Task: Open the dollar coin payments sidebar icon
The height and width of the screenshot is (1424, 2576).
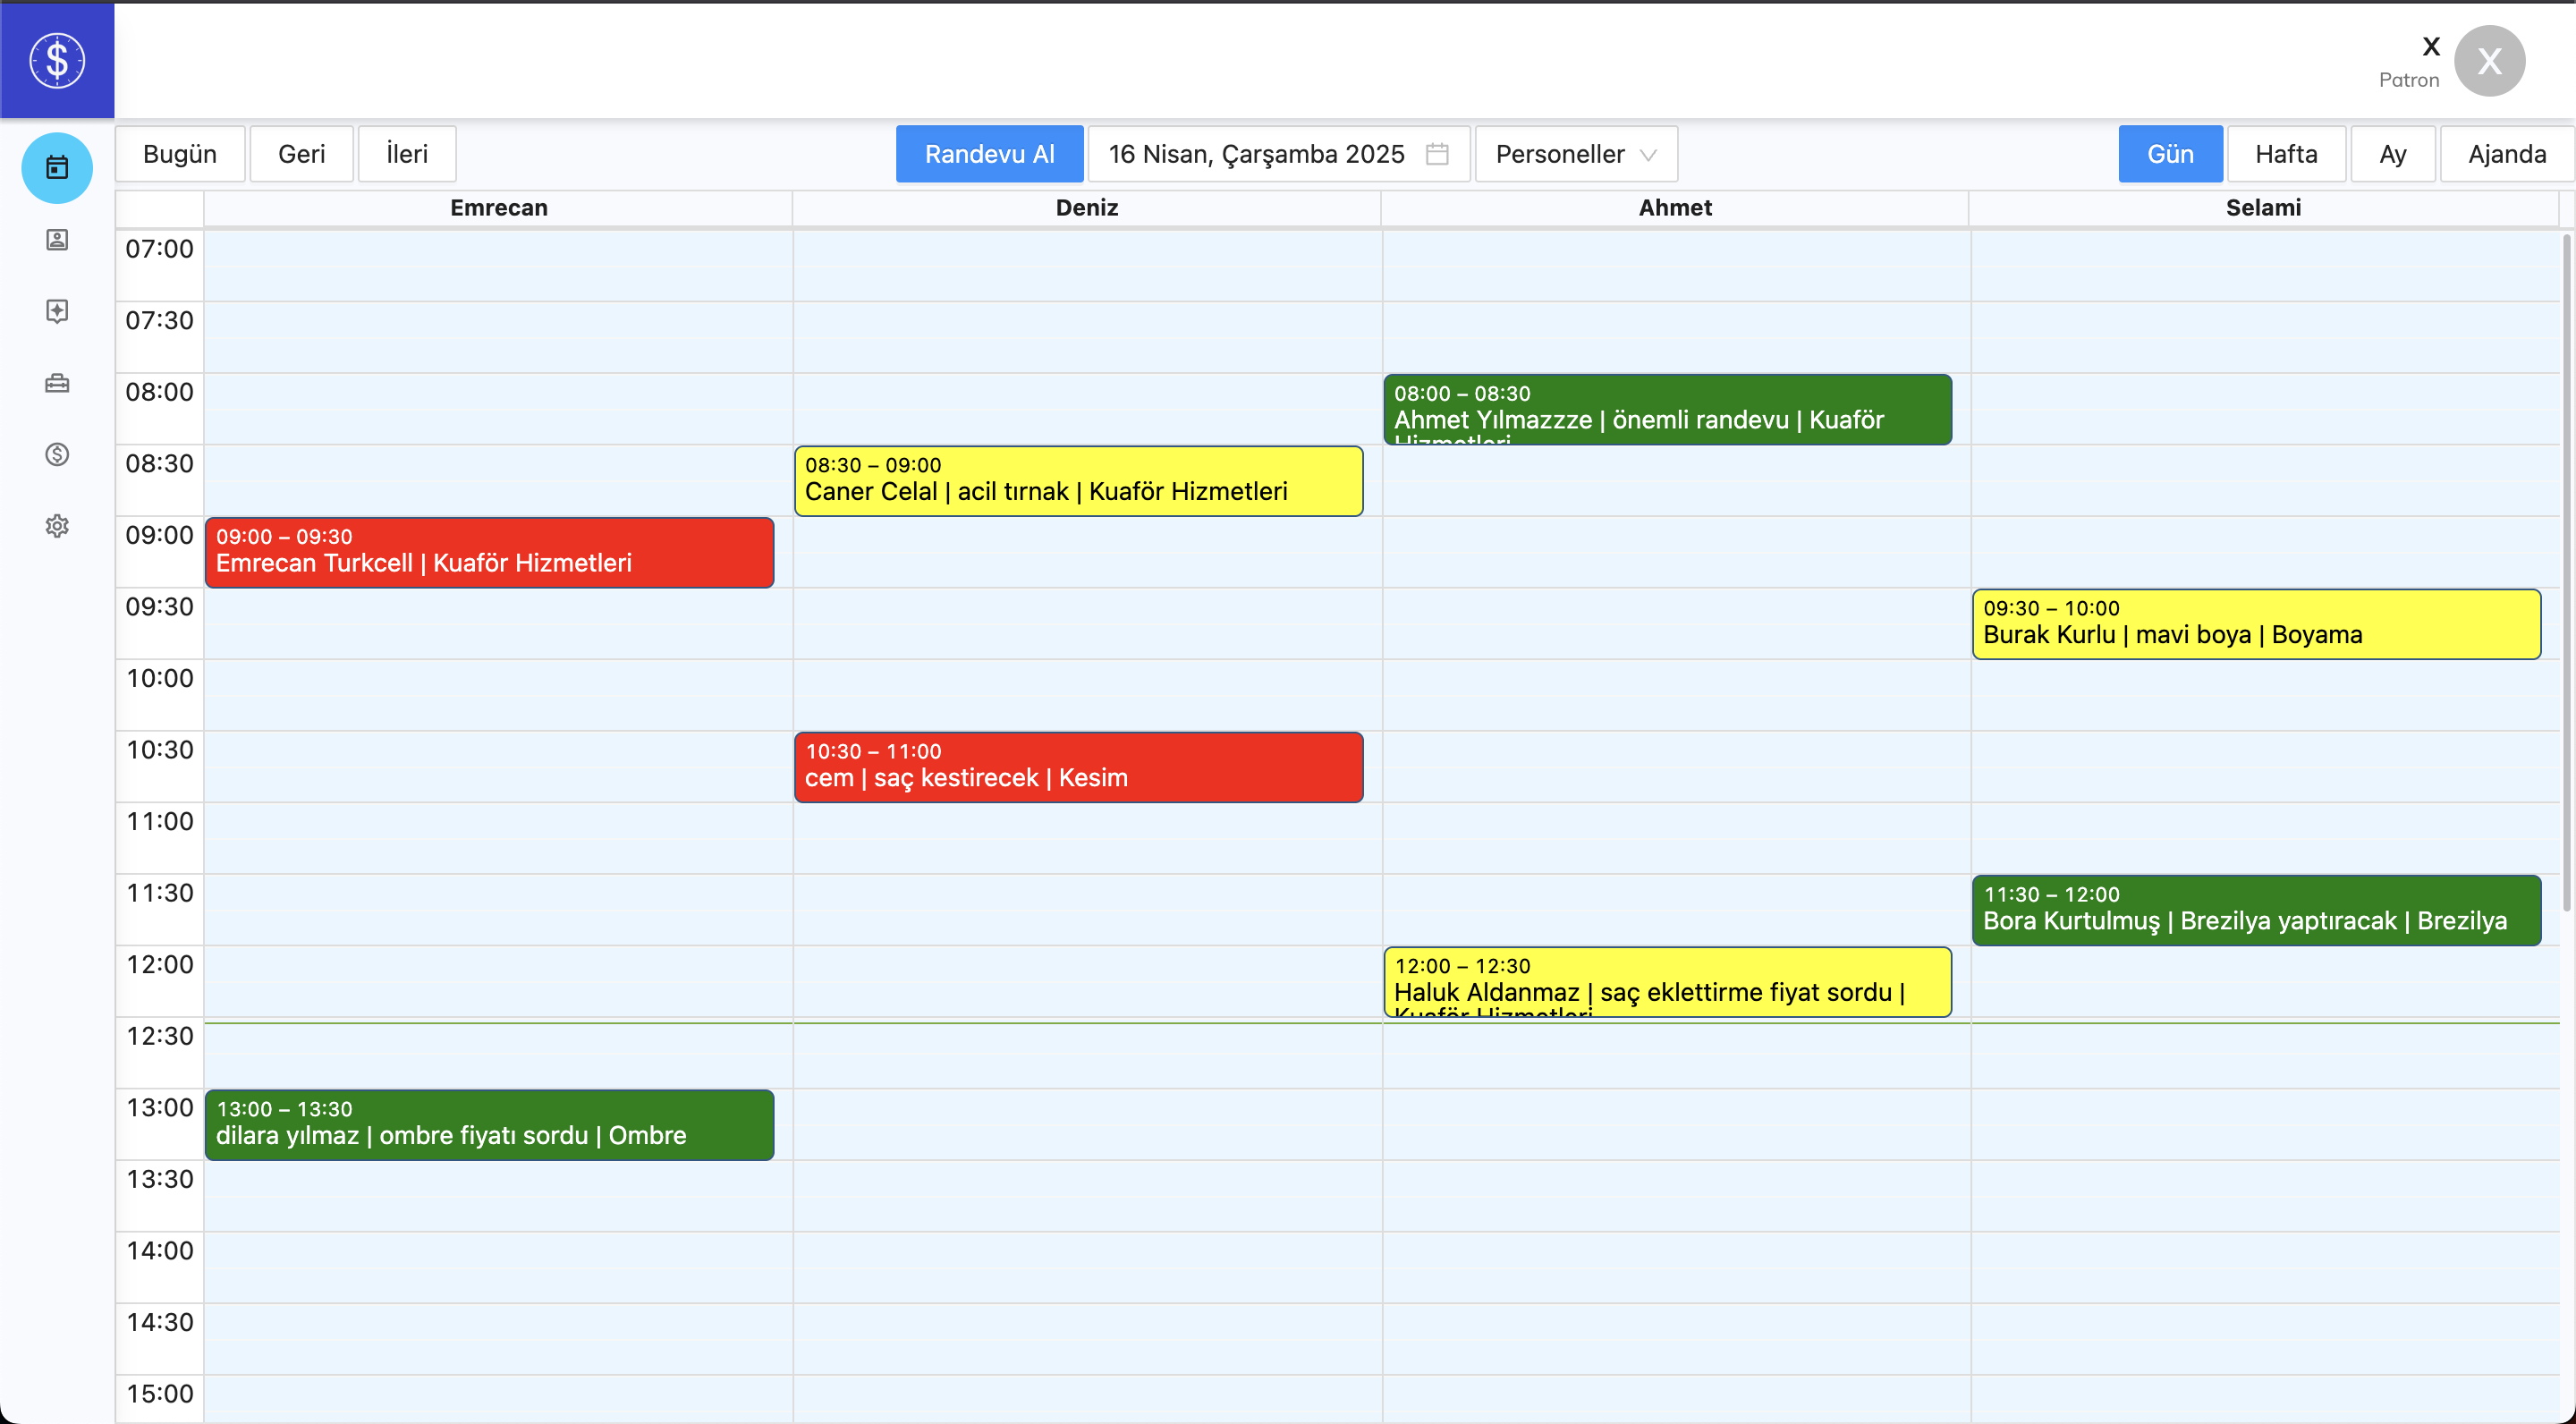Action: tap(57, 454)
